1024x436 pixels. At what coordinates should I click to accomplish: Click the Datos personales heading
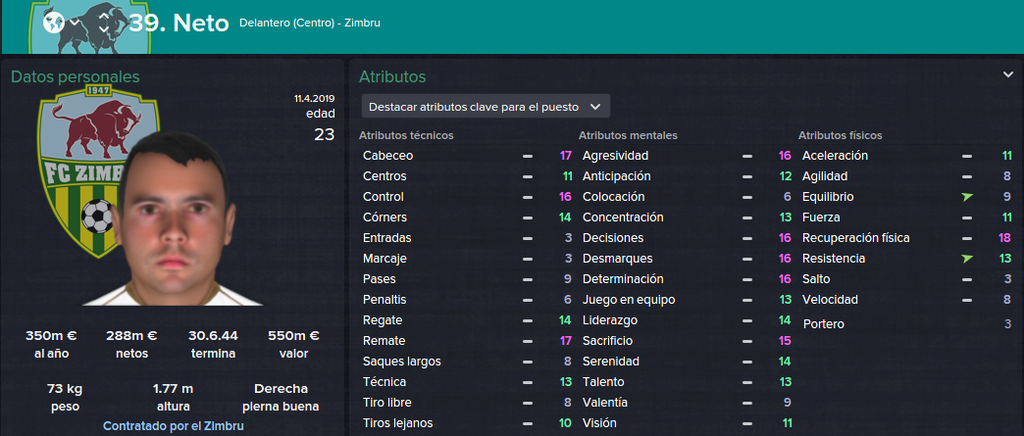pyautogui.click(x=75, y=77)
